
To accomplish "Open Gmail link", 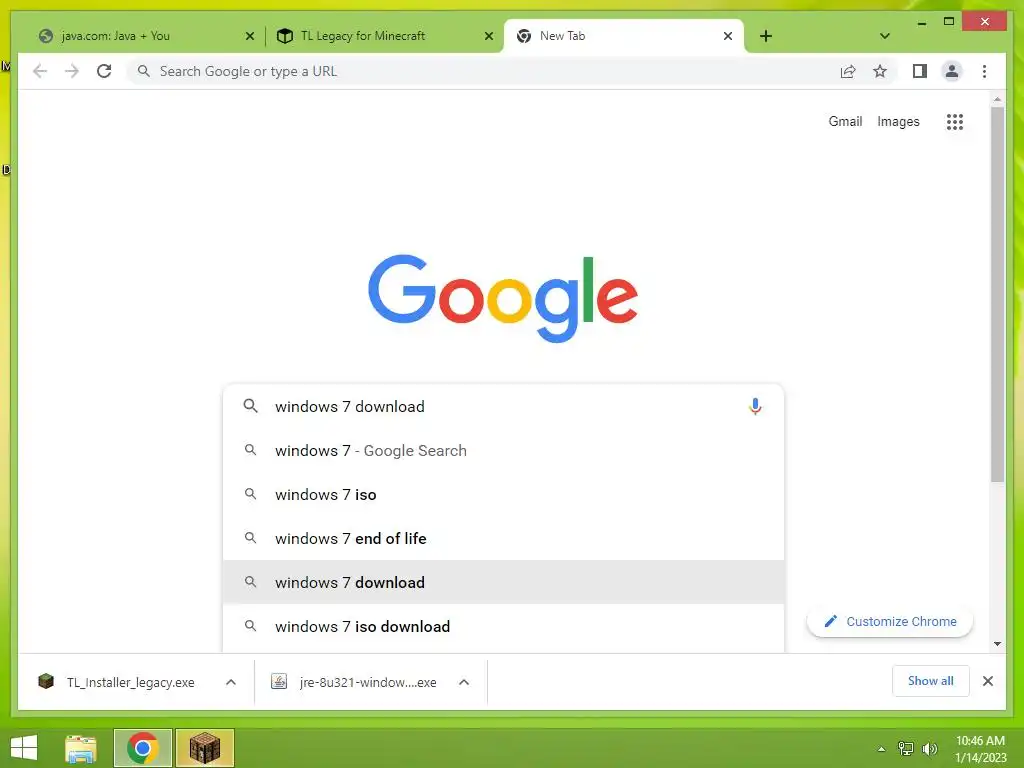I will tap(845, 121).
